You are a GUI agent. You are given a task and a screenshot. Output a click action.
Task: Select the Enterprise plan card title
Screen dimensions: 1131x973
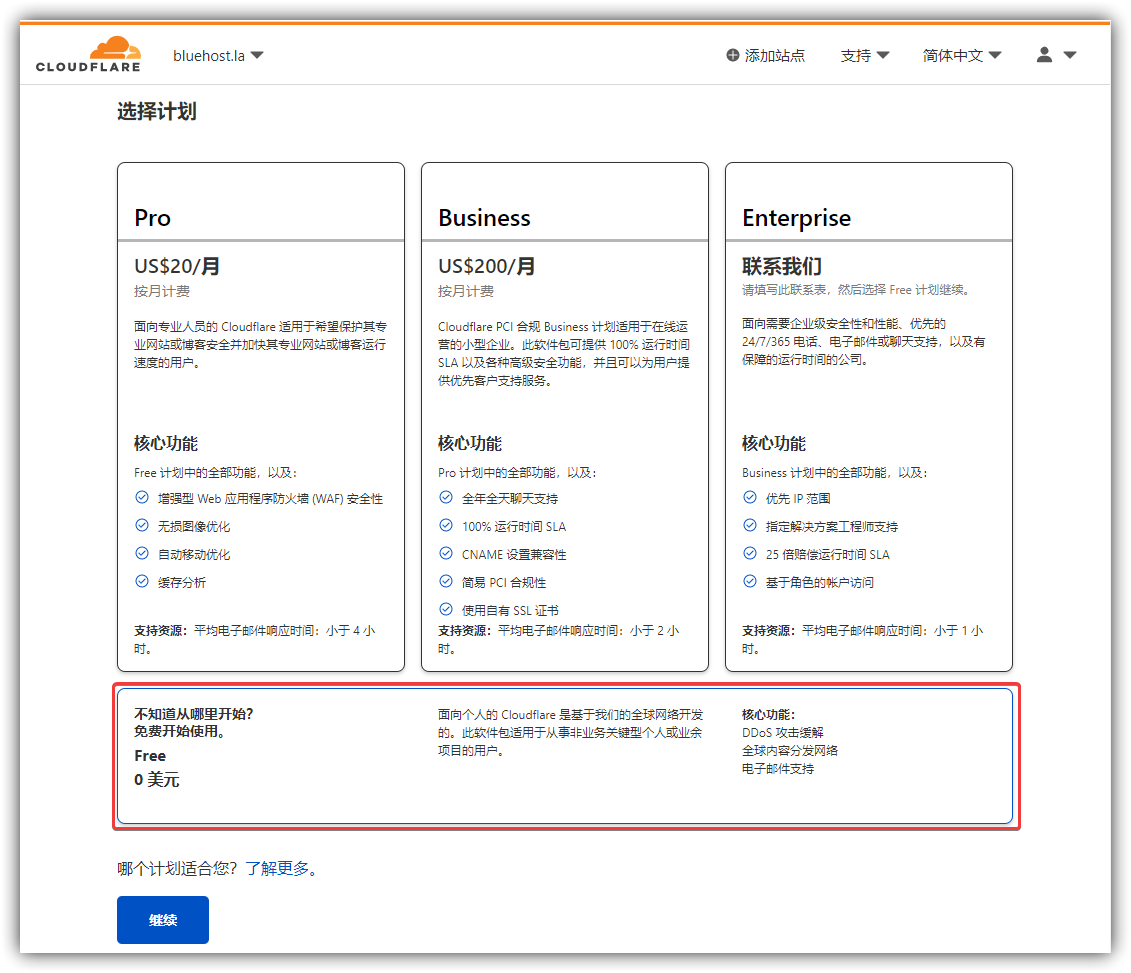coord(796,218)
